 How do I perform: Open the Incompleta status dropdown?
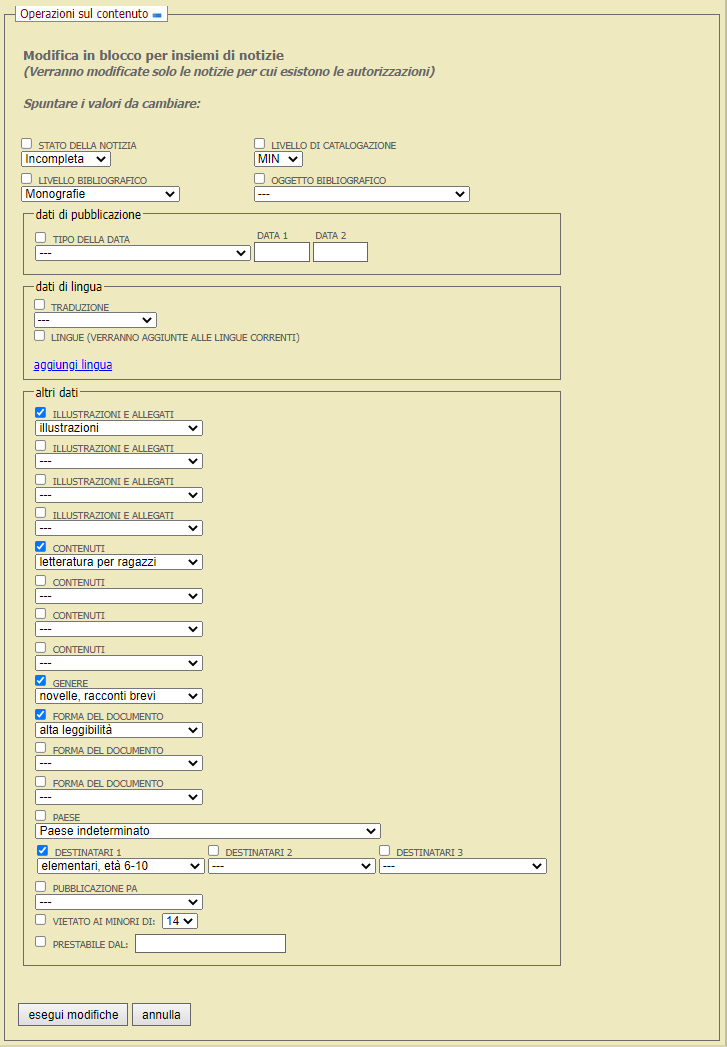66,159
